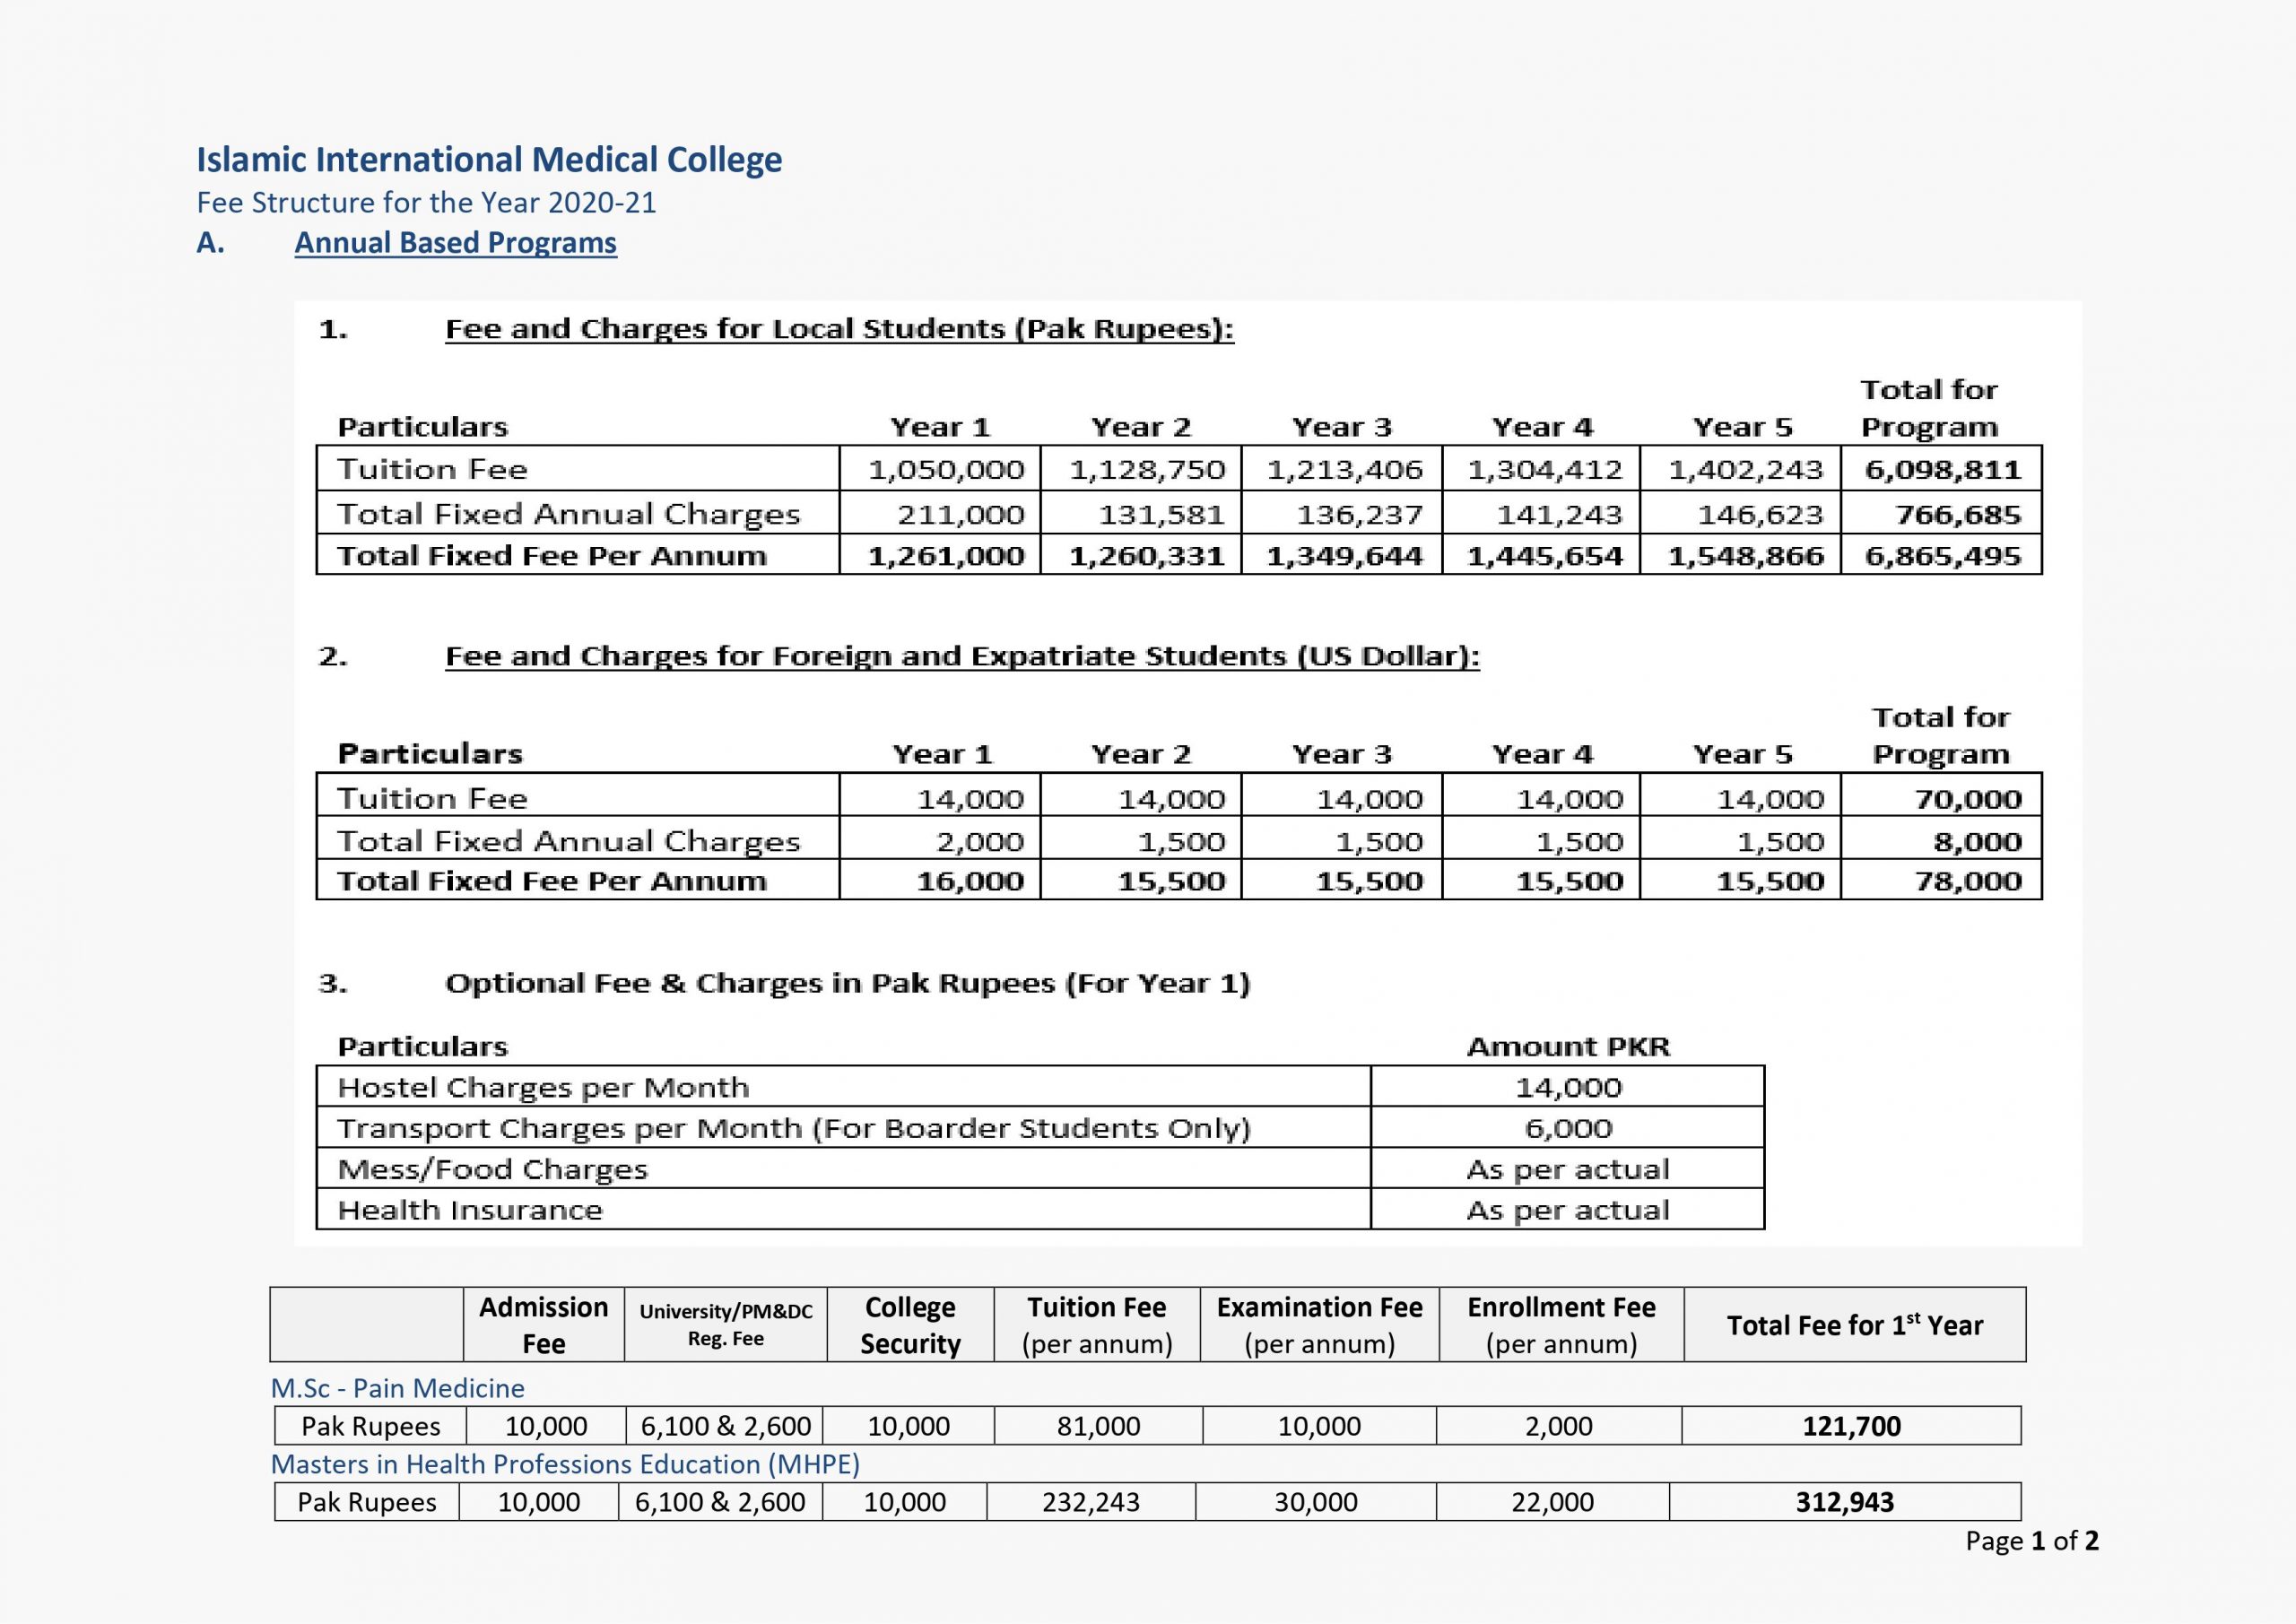The image size is (2296, 1624).
Task: Select heading 'Optional Fee & Charges in Pak Rupees (For Year 1)'
Action: (x=847, y=983)
